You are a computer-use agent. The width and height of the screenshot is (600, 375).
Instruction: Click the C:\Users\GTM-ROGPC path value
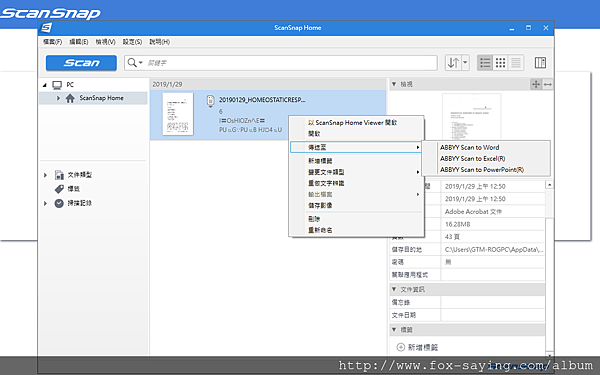point(494,249)
